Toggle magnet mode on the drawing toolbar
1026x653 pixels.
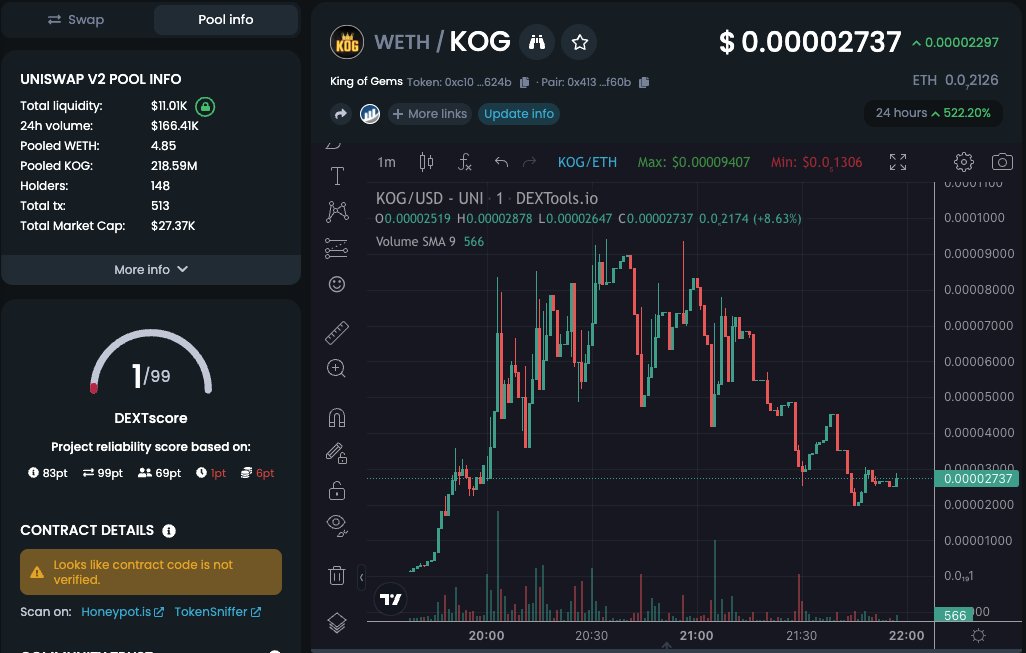point(336,416)
